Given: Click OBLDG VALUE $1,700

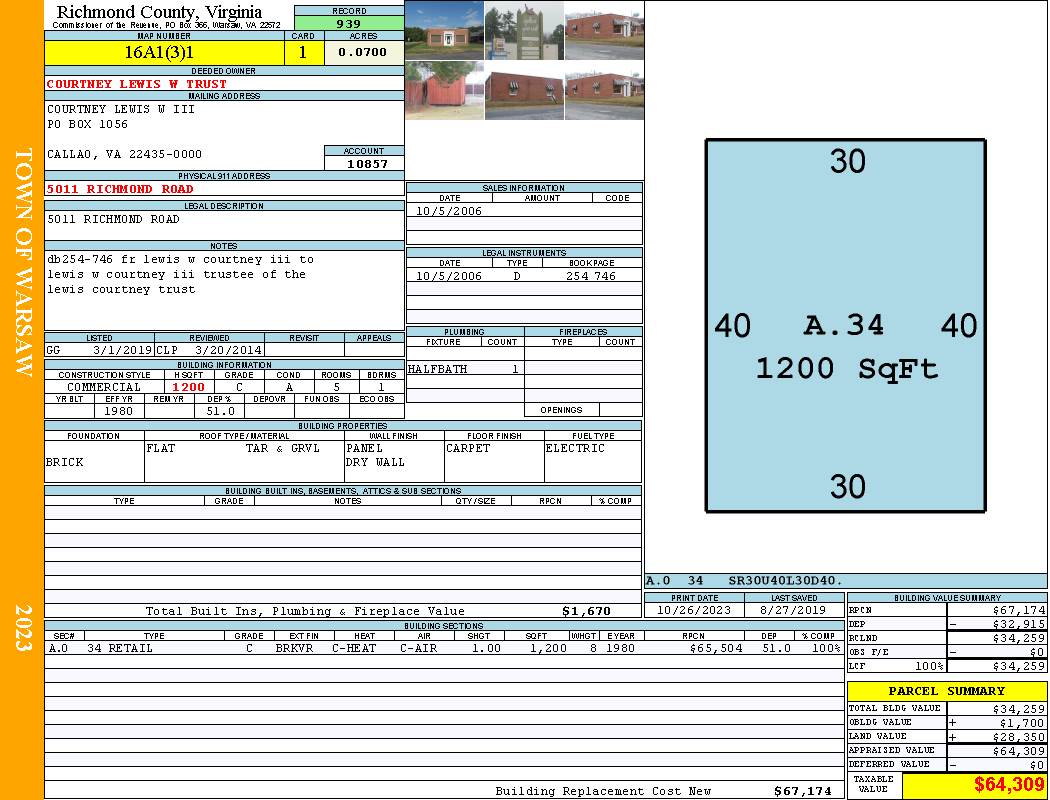Looking at the screenshot, I should click(1021, 723).
